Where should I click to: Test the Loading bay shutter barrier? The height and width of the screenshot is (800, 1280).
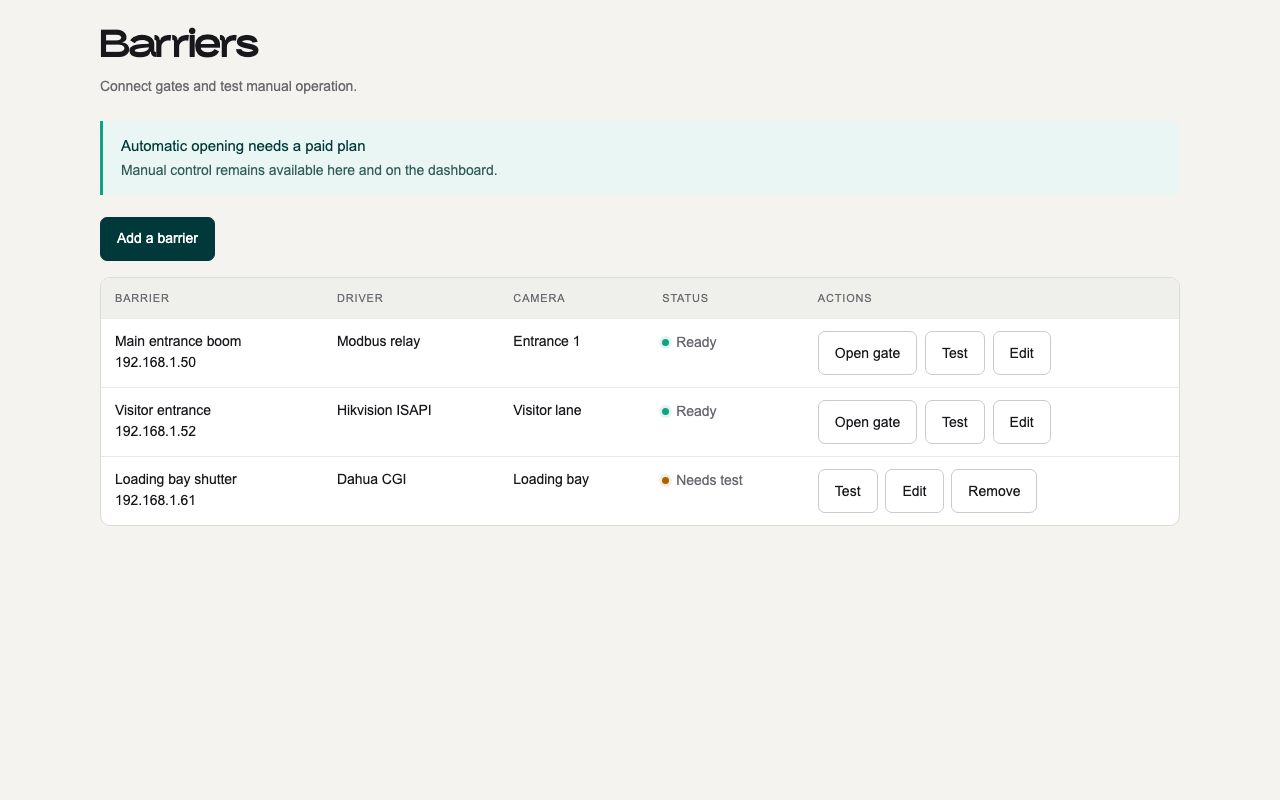[x=848, y=491]
